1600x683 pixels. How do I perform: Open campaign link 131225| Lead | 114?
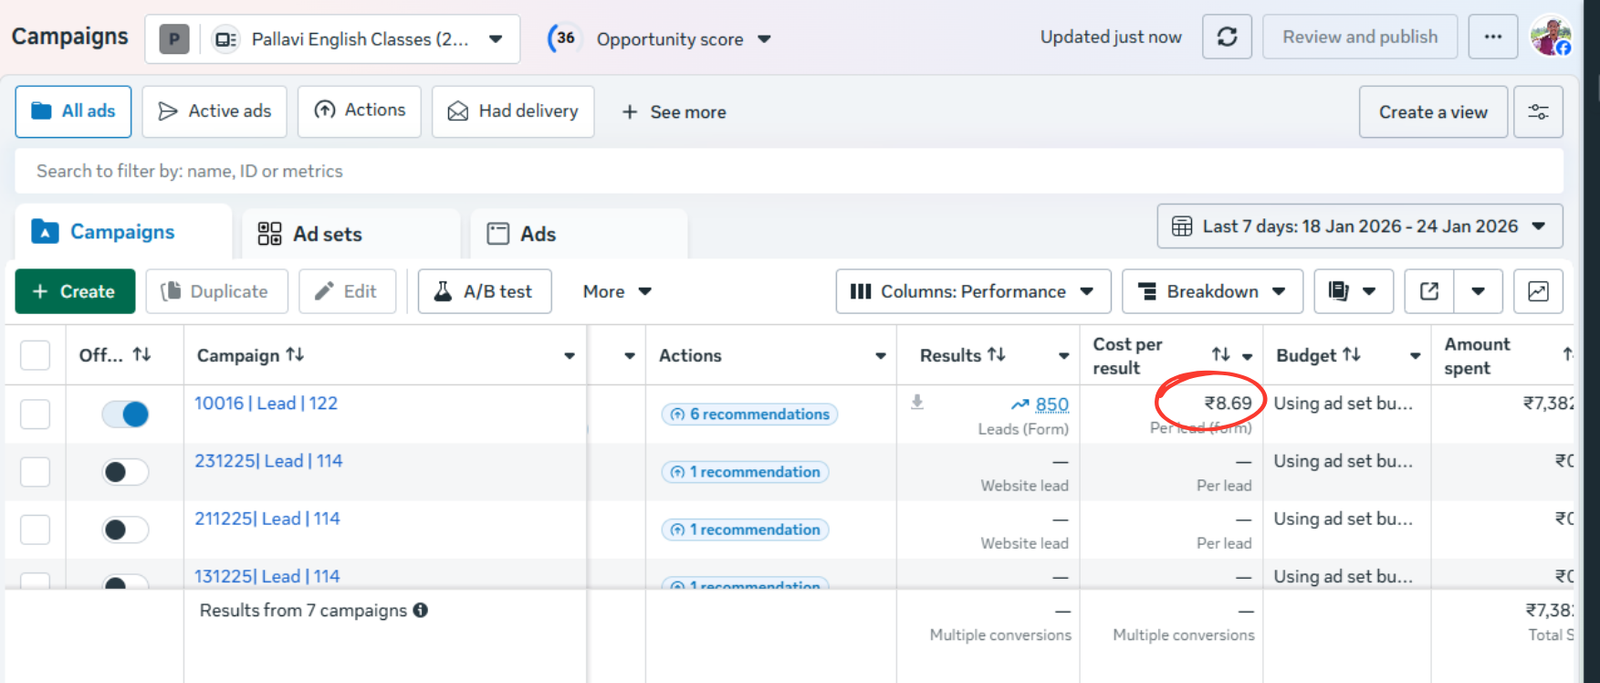267,576
